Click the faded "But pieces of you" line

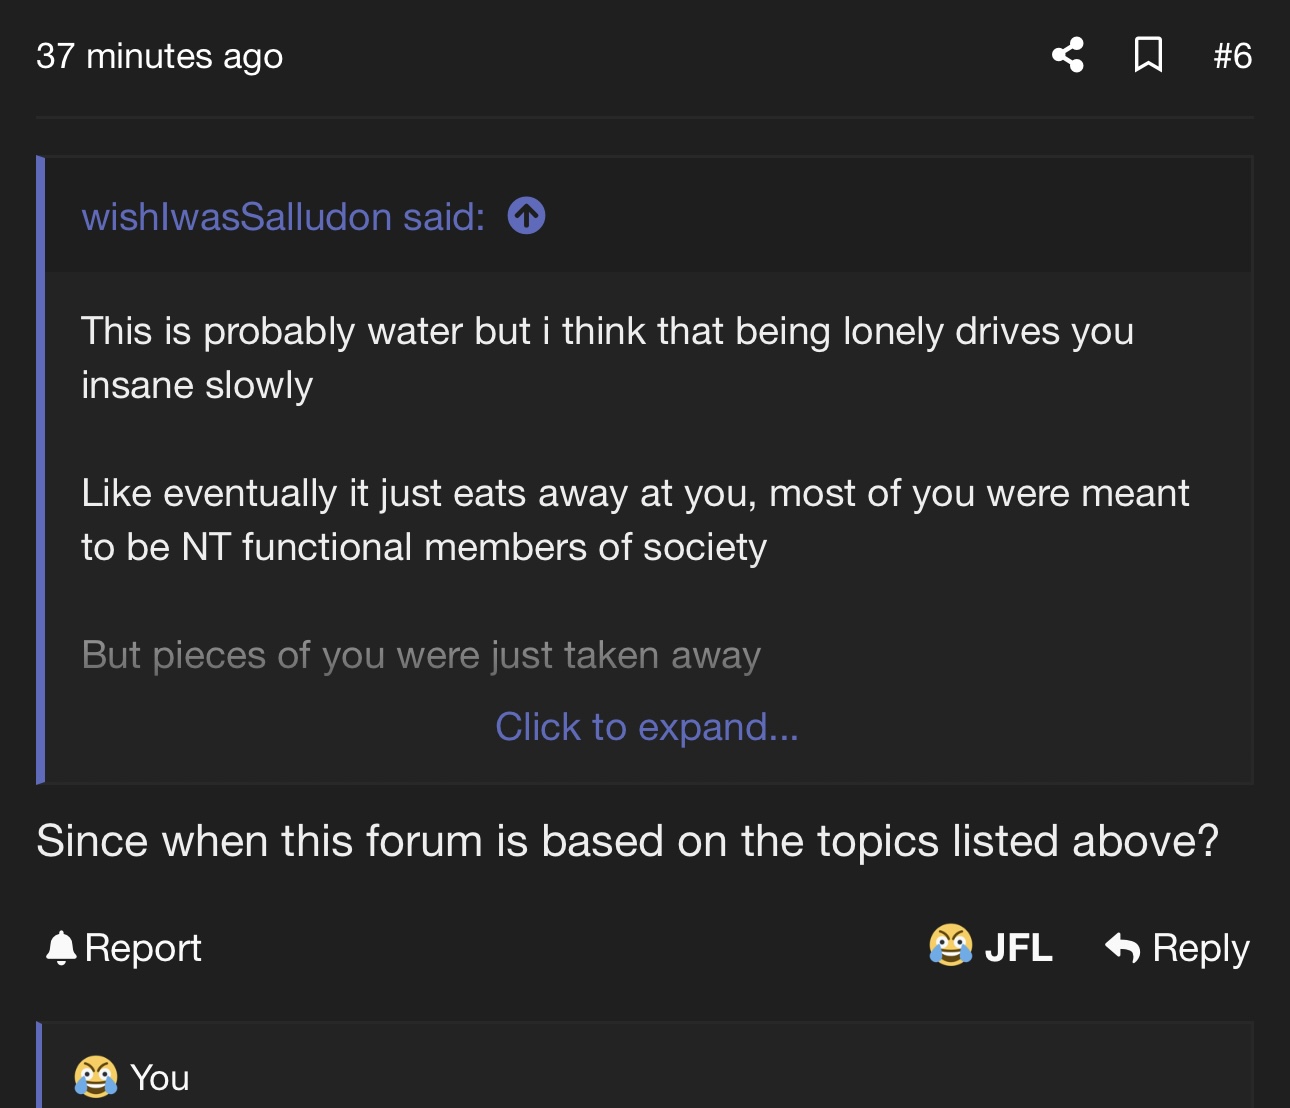[x=421, y=655]
